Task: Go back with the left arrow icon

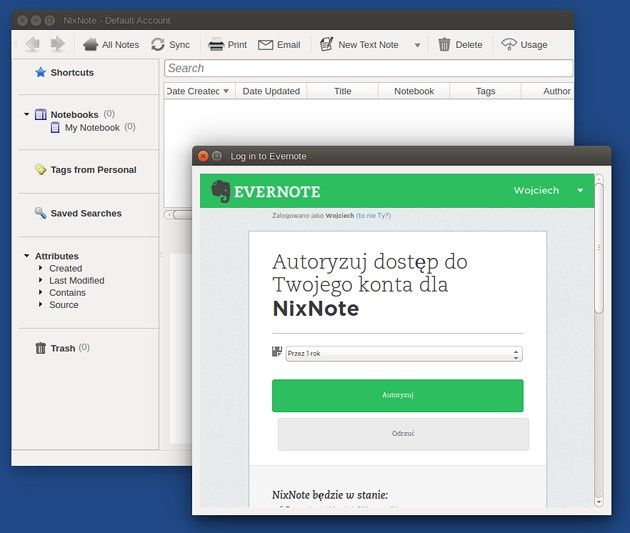Action: point(33,44)
